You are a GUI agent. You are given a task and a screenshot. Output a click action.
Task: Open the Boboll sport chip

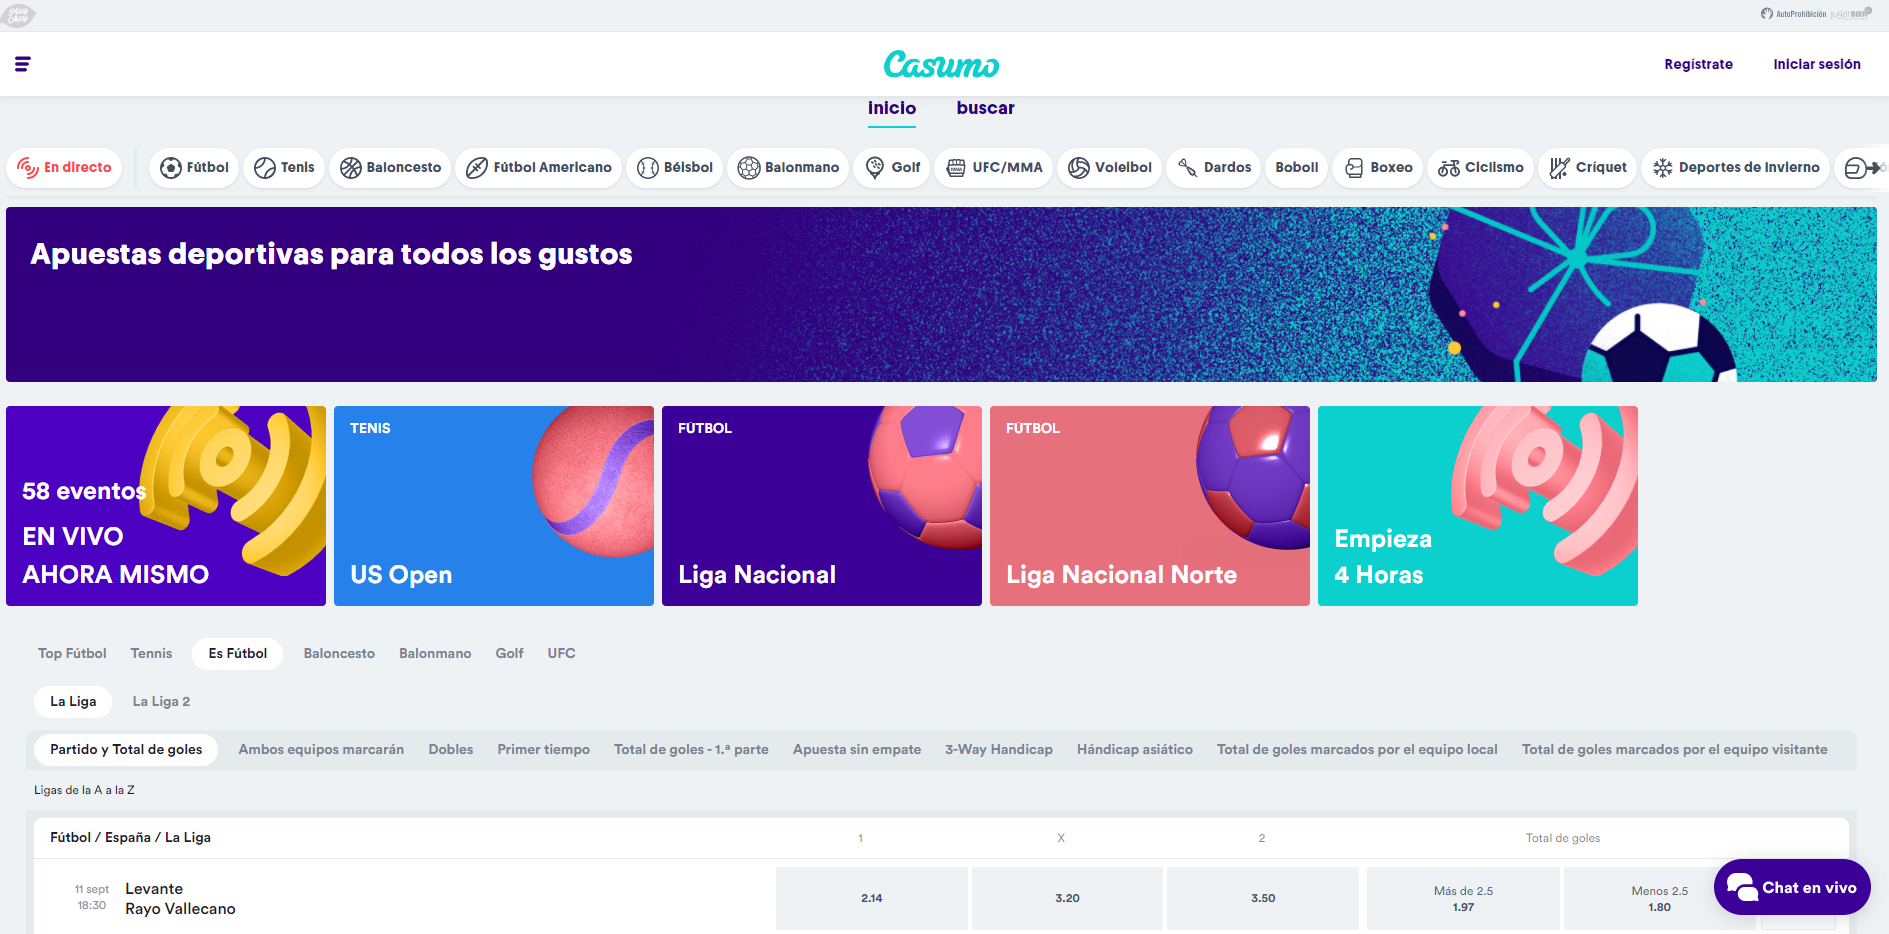(x=1297, y=168)
